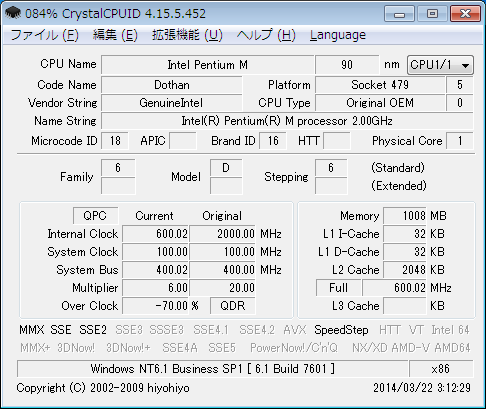Open the ヘルプ (H) menu
Viewport: 486px width, 409px height.
point(266,35)
